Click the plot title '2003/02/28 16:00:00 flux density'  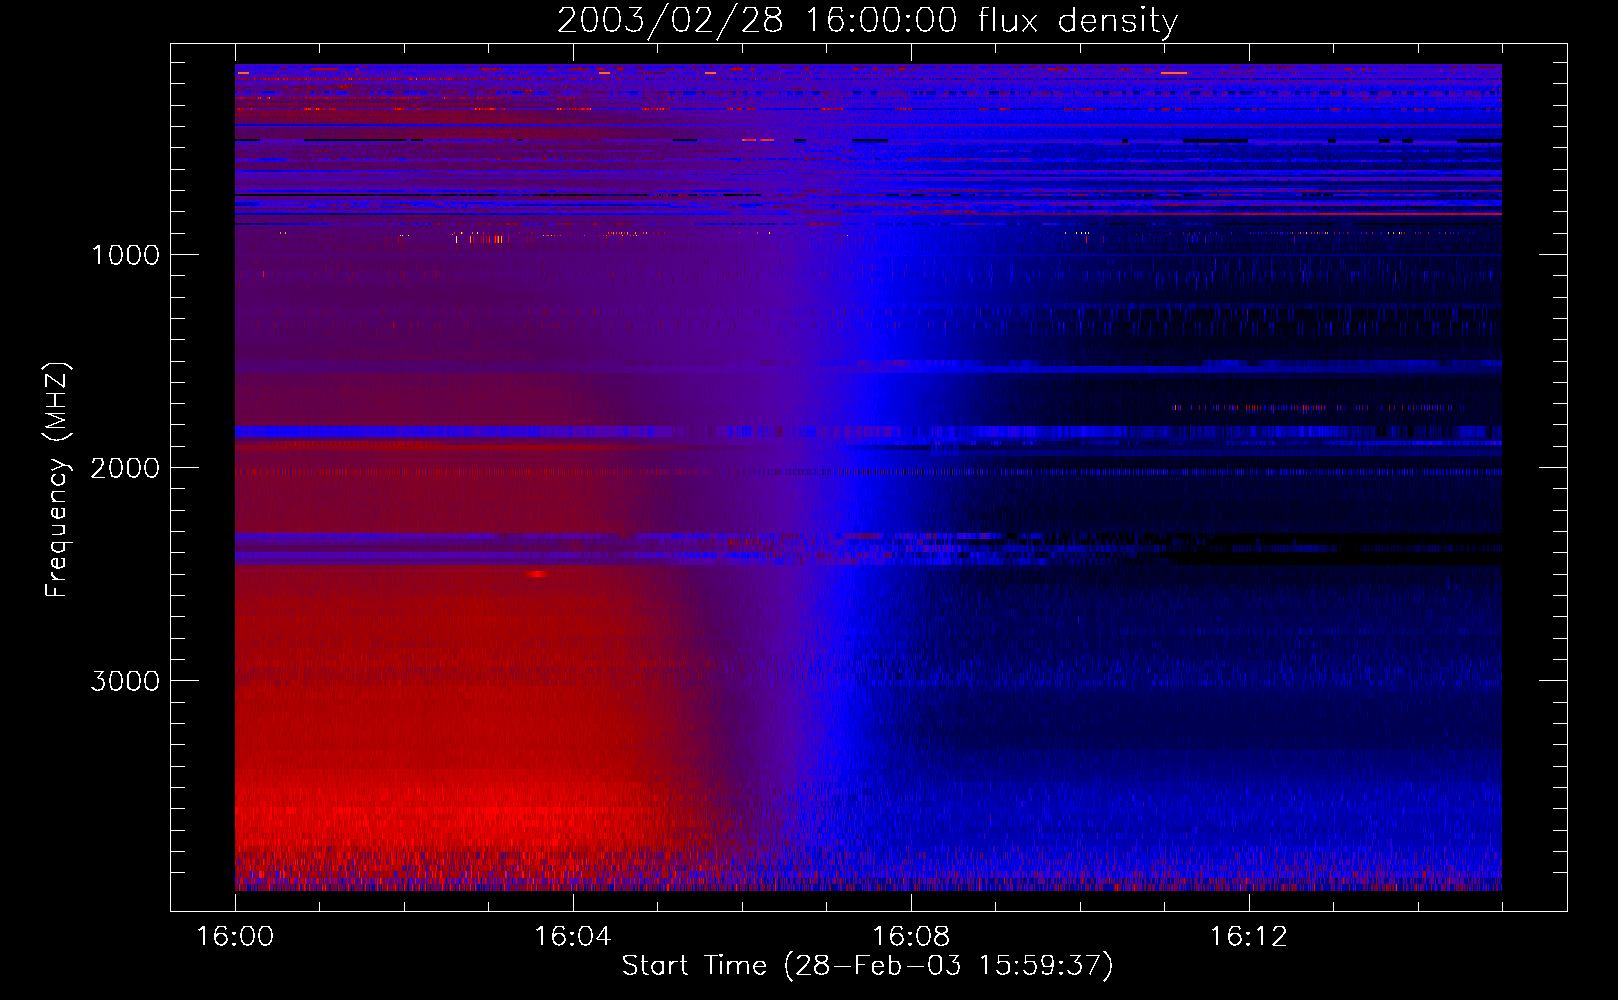[867, 20]
